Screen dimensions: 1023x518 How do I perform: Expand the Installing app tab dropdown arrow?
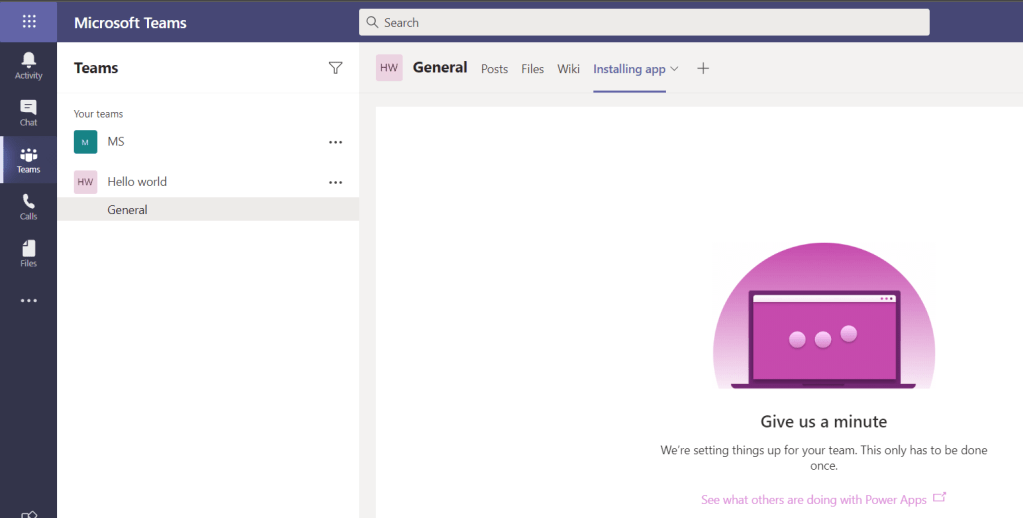coord(674,69)
